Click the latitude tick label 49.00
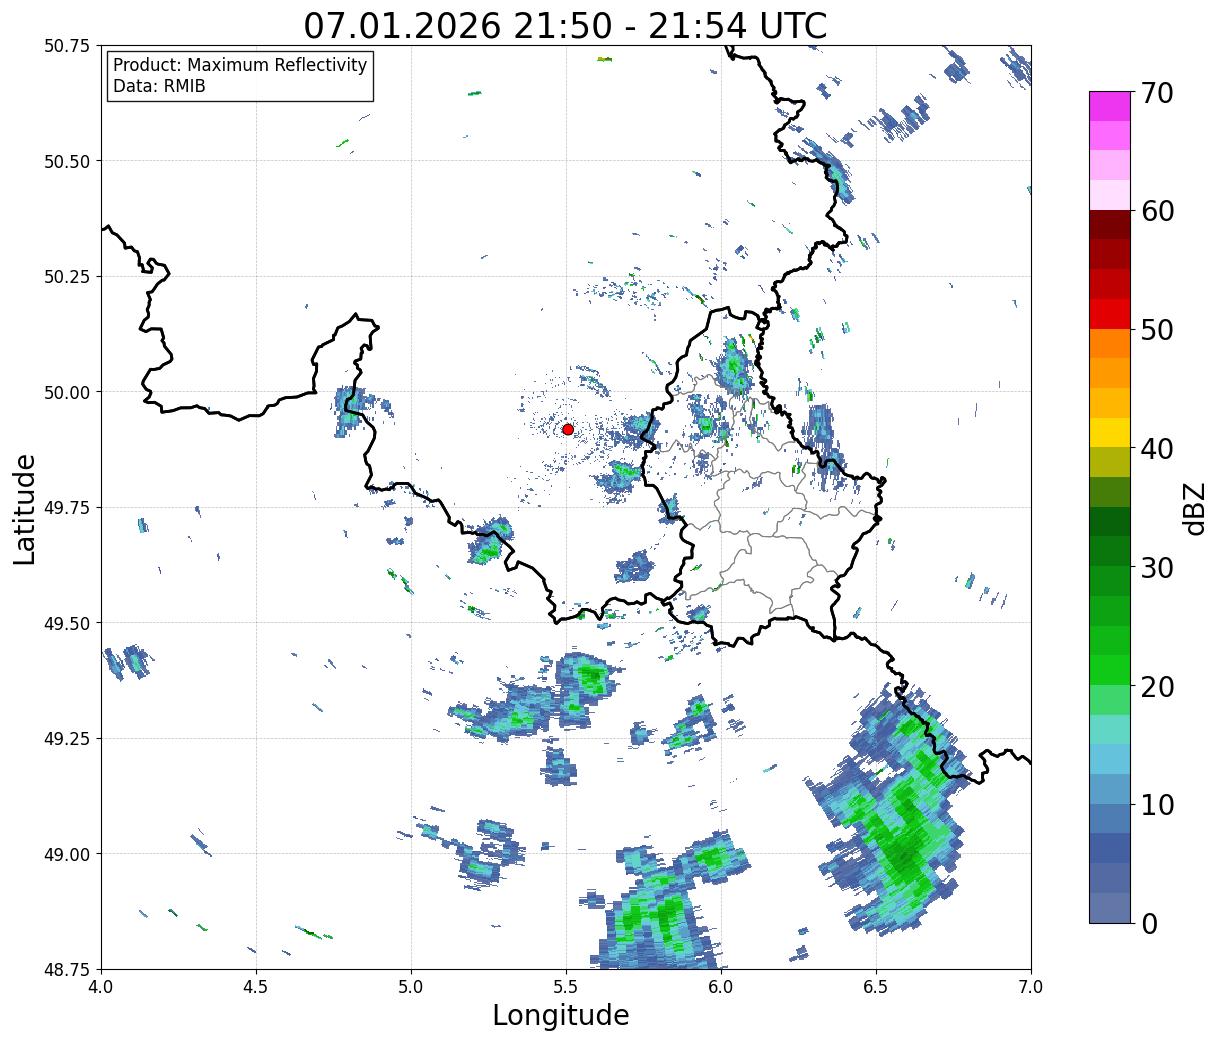This screenshot has height=1040, width=1219. (x=66, y=854)
